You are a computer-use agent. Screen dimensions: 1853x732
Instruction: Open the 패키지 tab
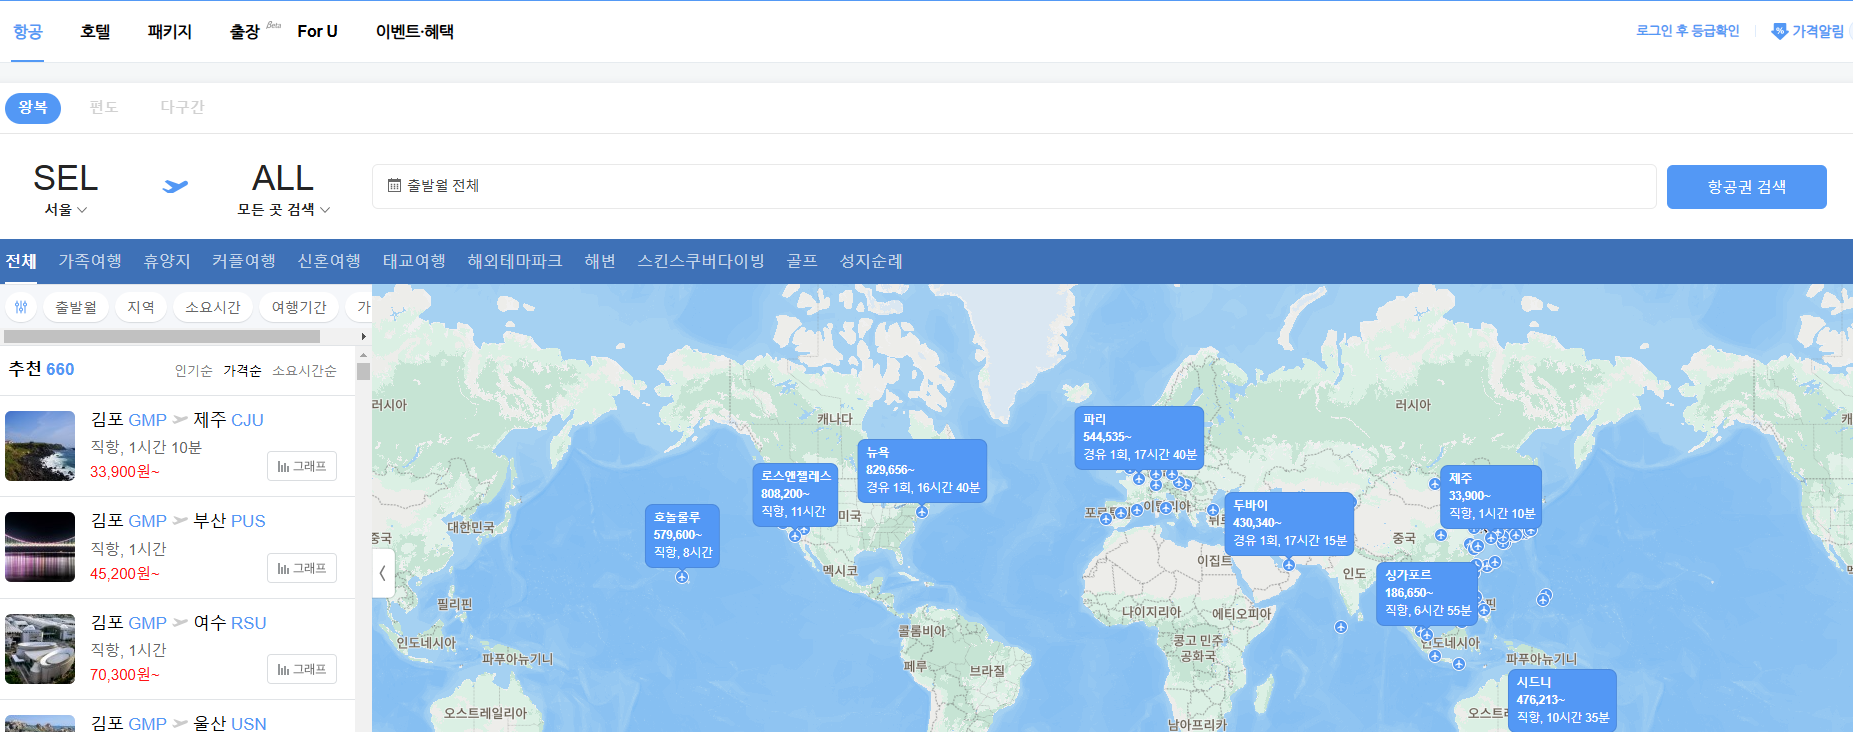(170, 32)
